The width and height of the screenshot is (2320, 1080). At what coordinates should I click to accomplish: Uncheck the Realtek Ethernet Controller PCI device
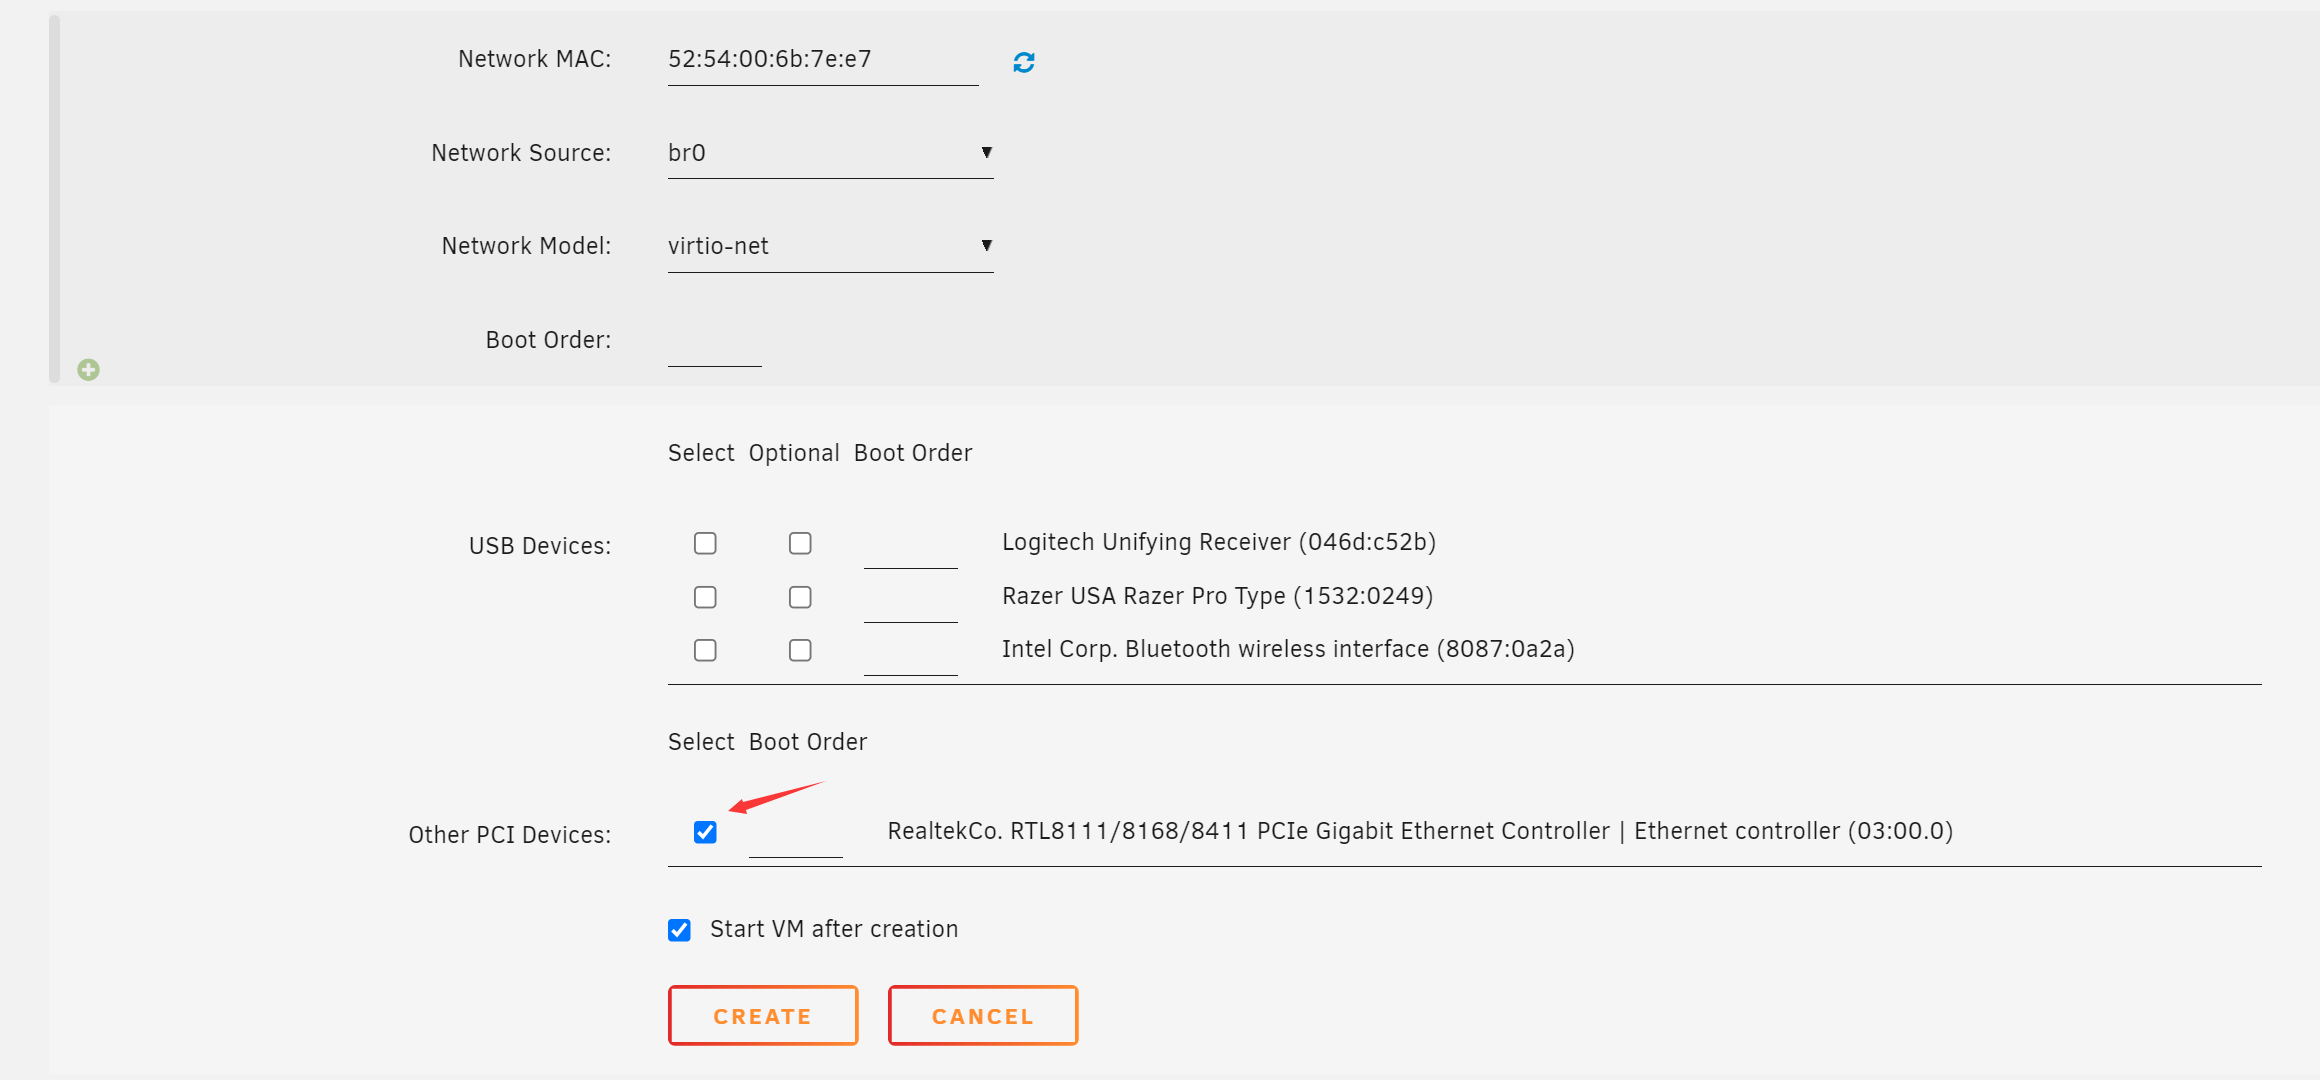705,832
